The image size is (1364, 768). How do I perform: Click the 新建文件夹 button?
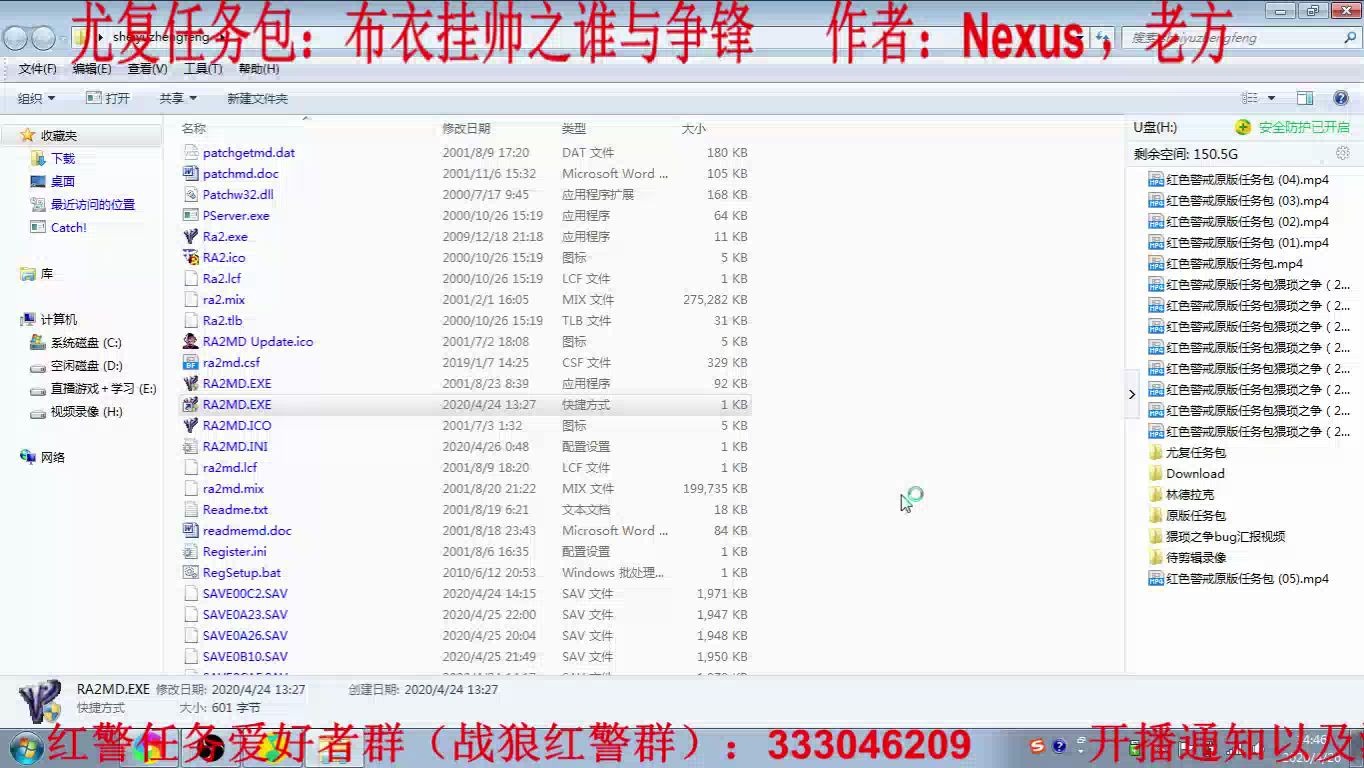[x=257, y=98]
